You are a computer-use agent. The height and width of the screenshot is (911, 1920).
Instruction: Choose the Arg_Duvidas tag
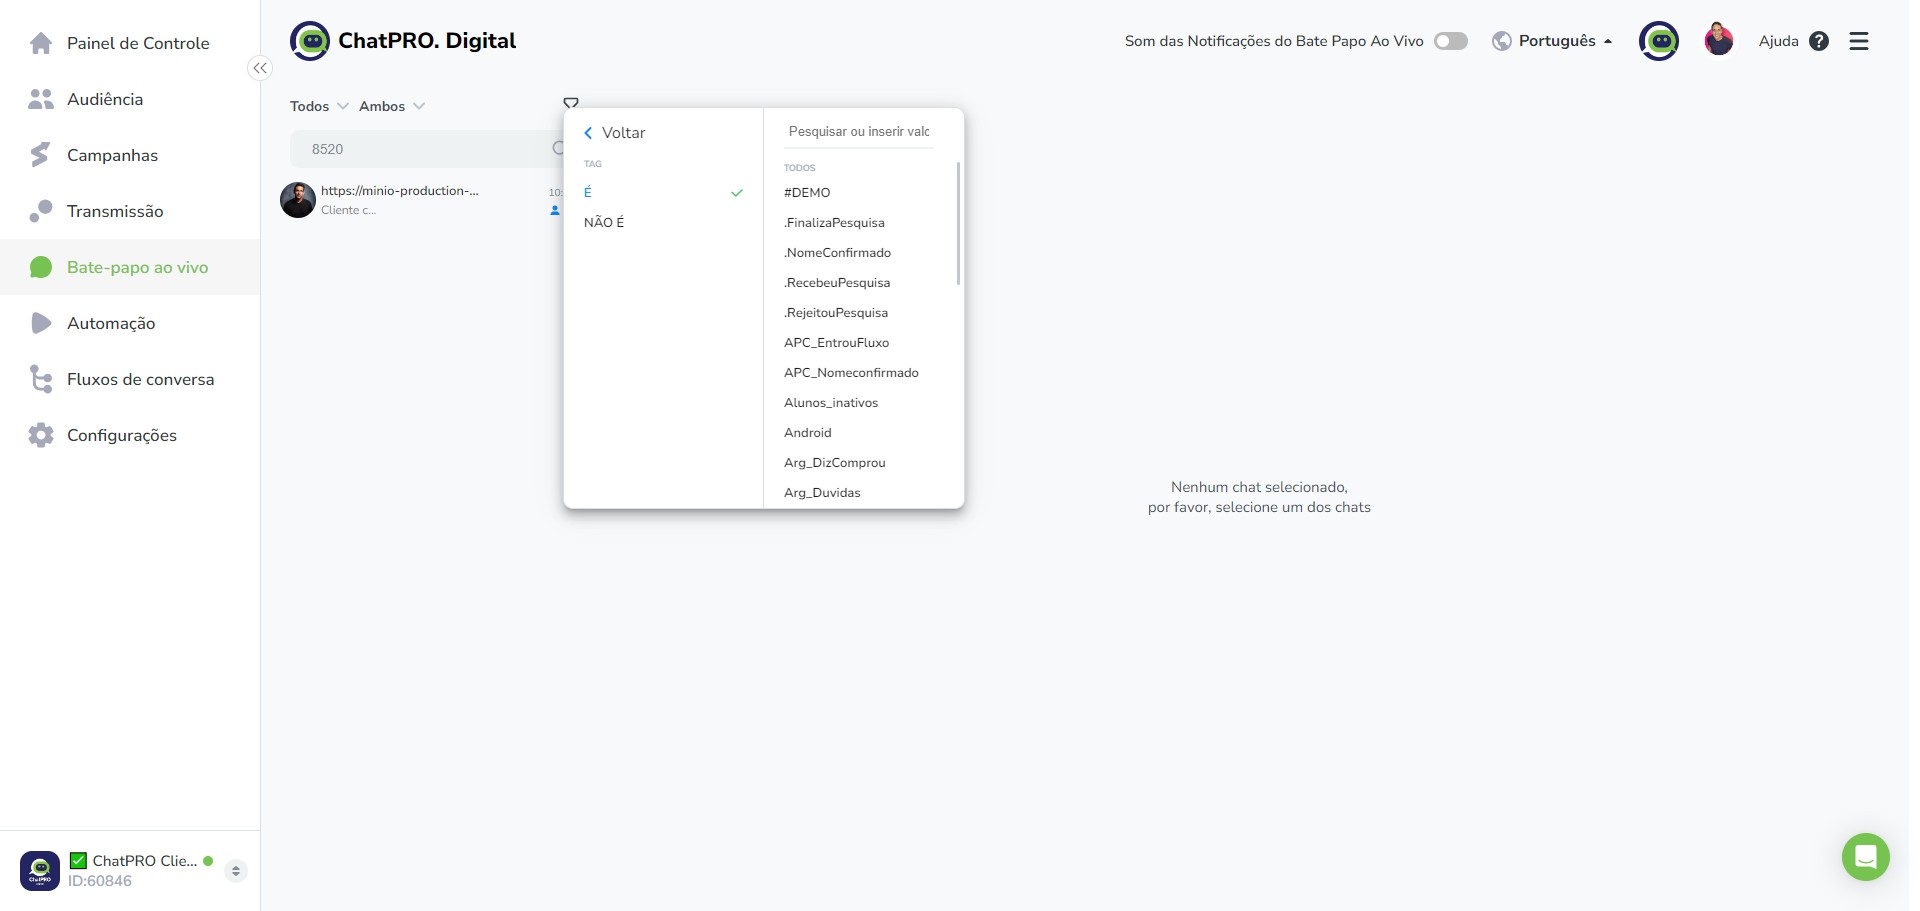822,492
